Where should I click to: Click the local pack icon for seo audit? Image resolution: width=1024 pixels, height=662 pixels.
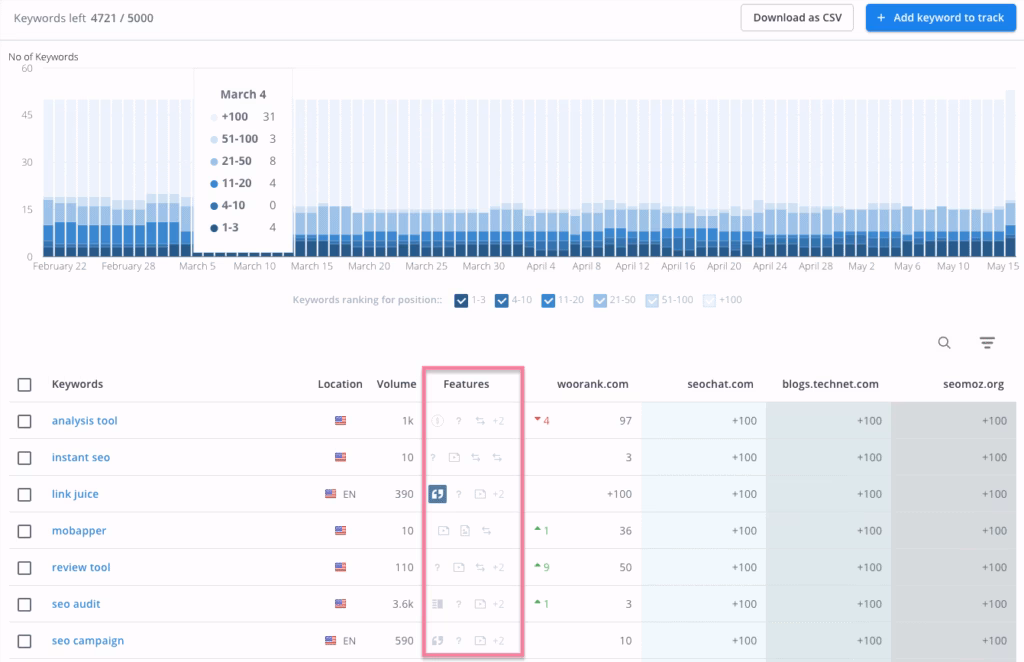pos(437,604)
